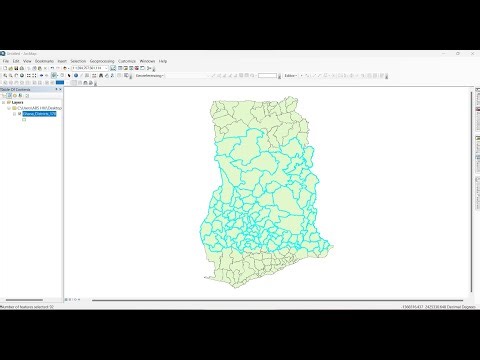Open the Find binoculars tool
Screen dimensions: 480x360
pos(101,76)
